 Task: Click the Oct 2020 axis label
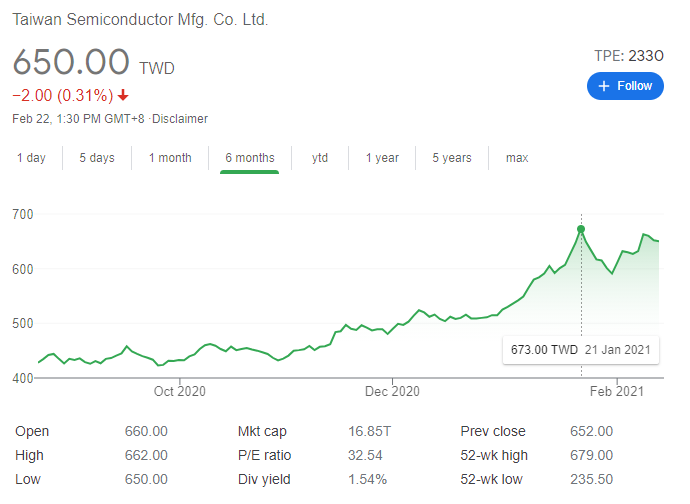pos(180,391)
